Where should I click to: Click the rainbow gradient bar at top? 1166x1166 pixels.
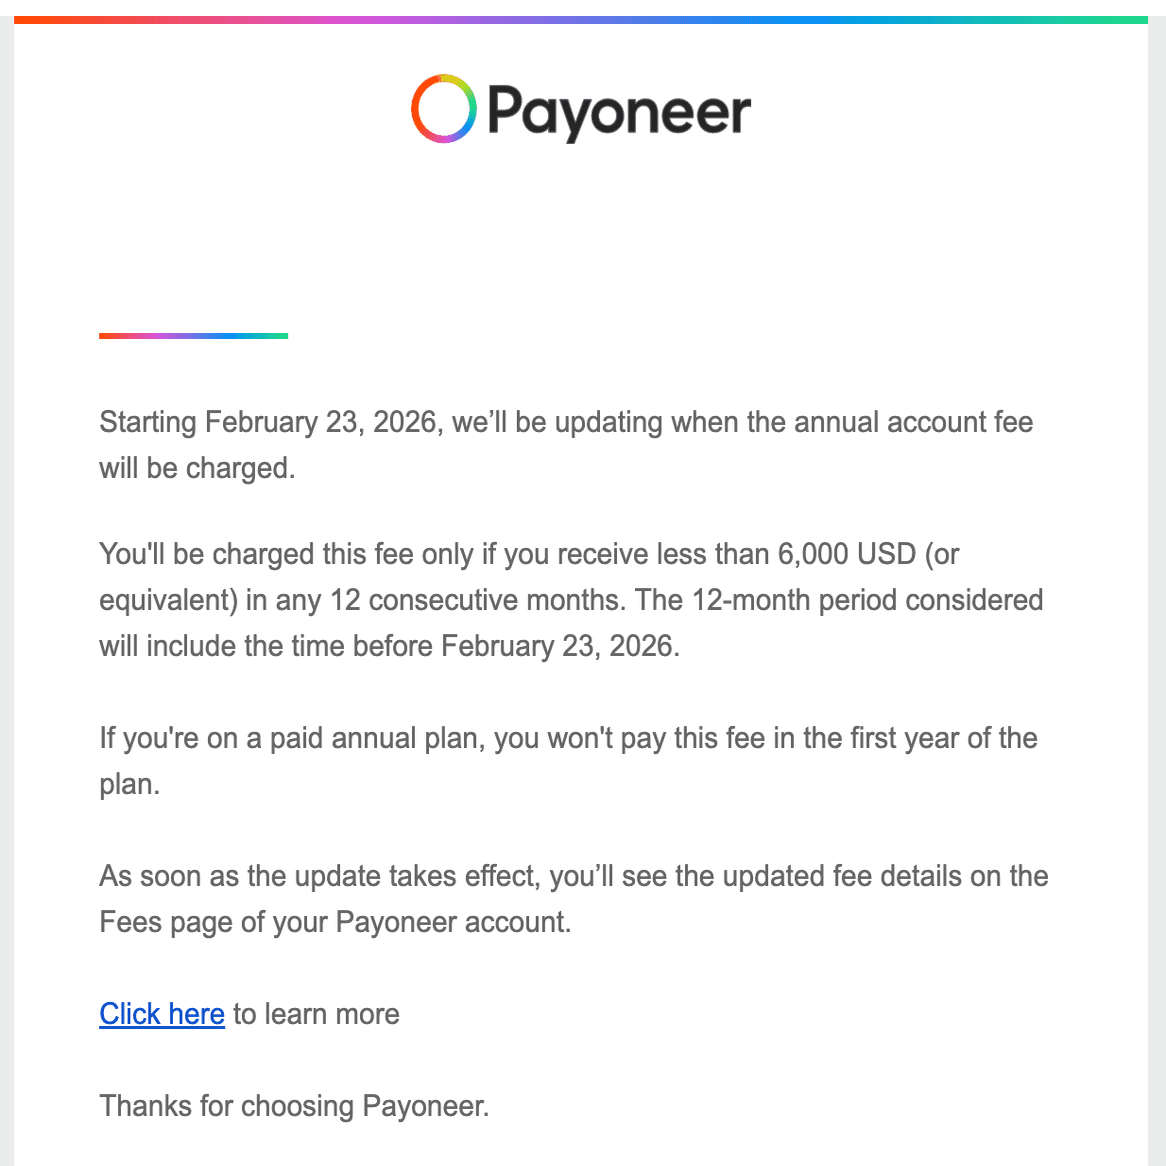click(581, 19)
